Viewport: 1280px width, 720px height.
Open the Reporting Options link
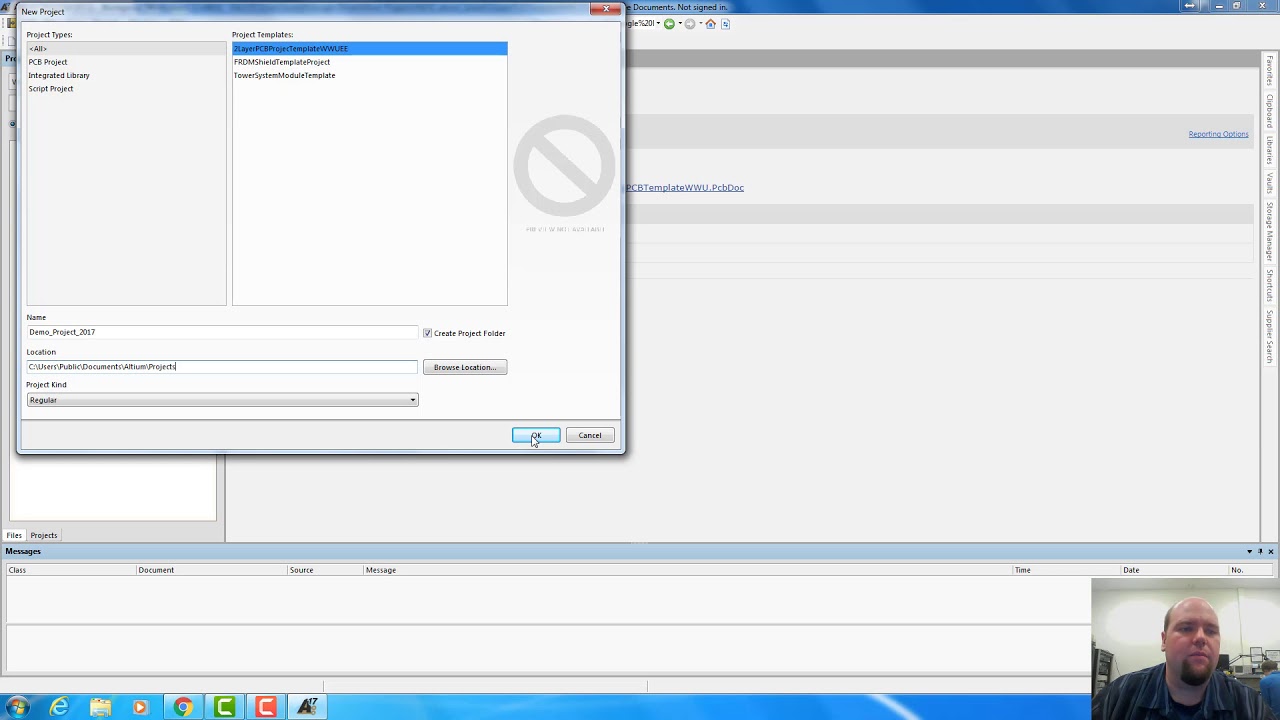(1218, 134)
